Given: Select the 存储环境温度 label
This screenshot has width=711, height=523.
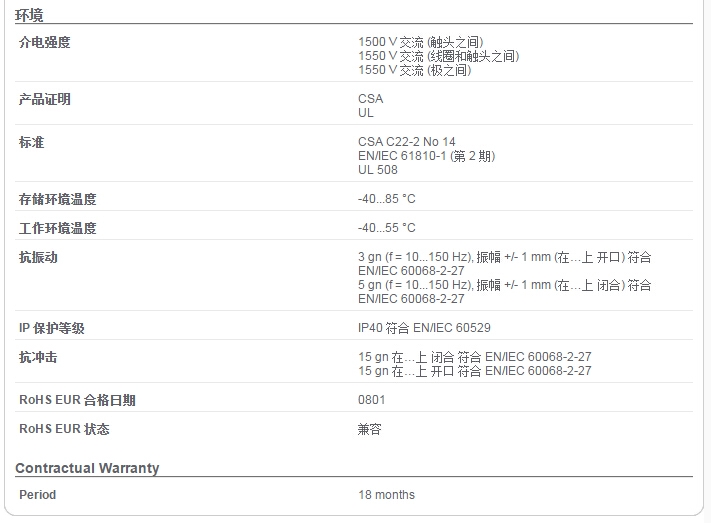Looking at the screenshot, I should click(x=58, y=199).
